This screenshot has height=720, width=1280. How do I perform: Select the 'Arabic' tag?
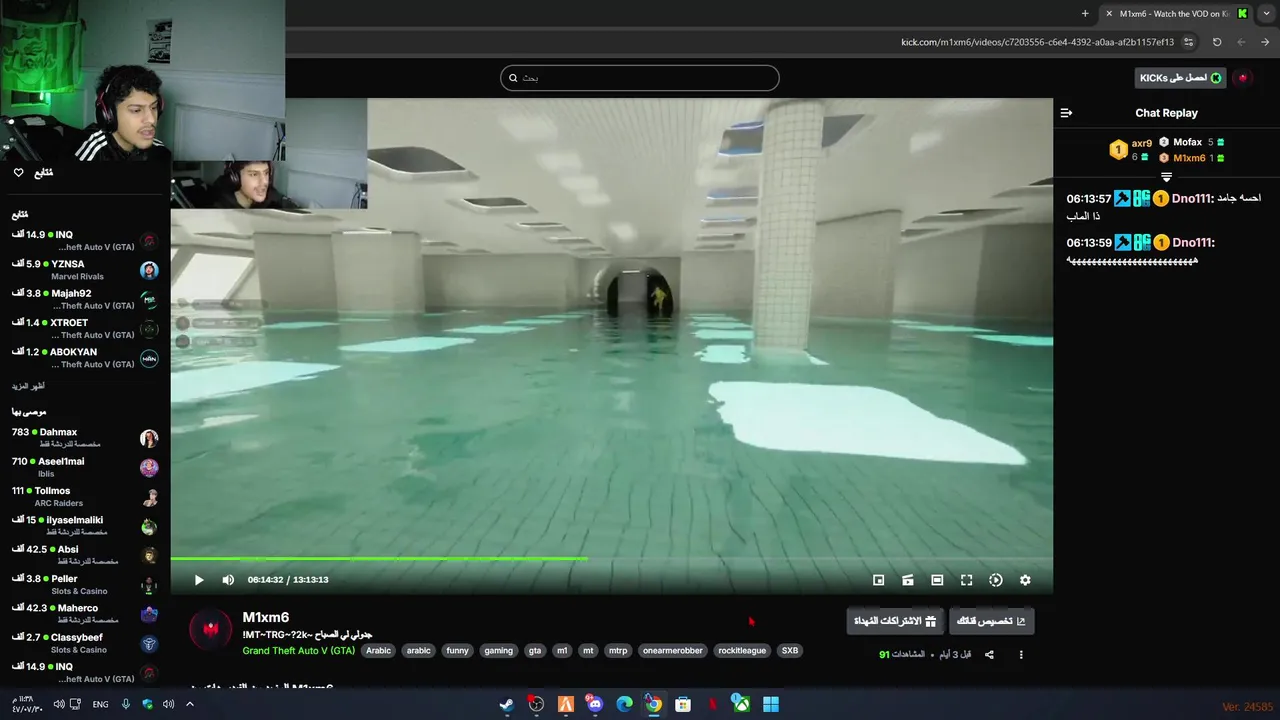[x=379, y=651]
